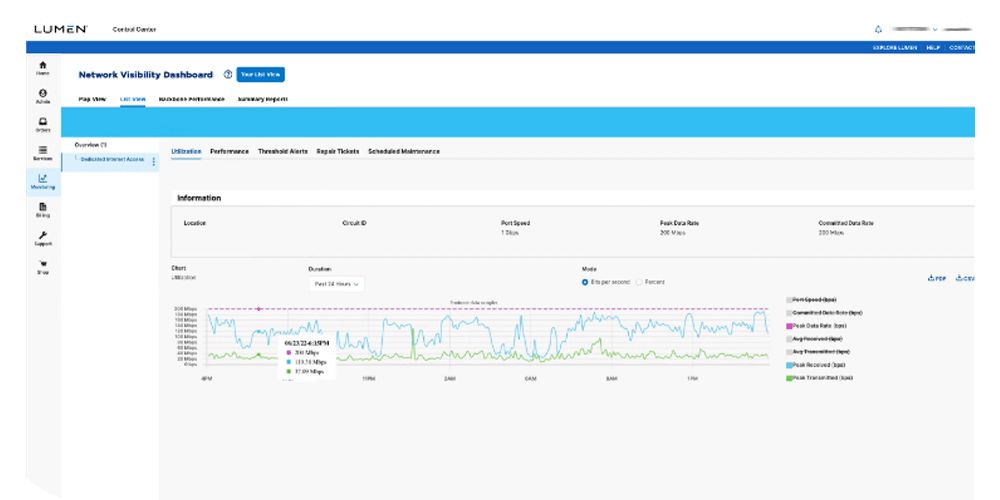The width and height of the screenshot is (1000, 500).
Task: Open the Orders sidebar section
Action: (43, 124)
